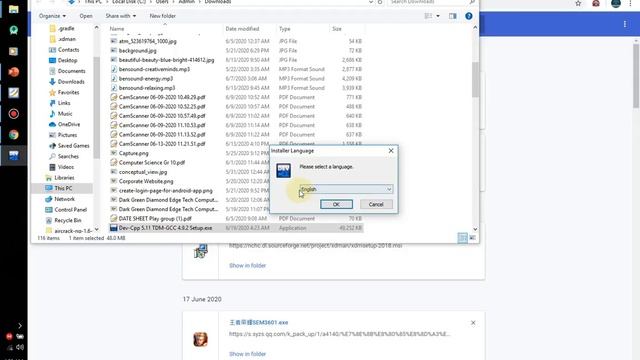Screen dimensions: 640x360
Task: Click Show in folder link under xdmsetup download
Action: (247, 265)
